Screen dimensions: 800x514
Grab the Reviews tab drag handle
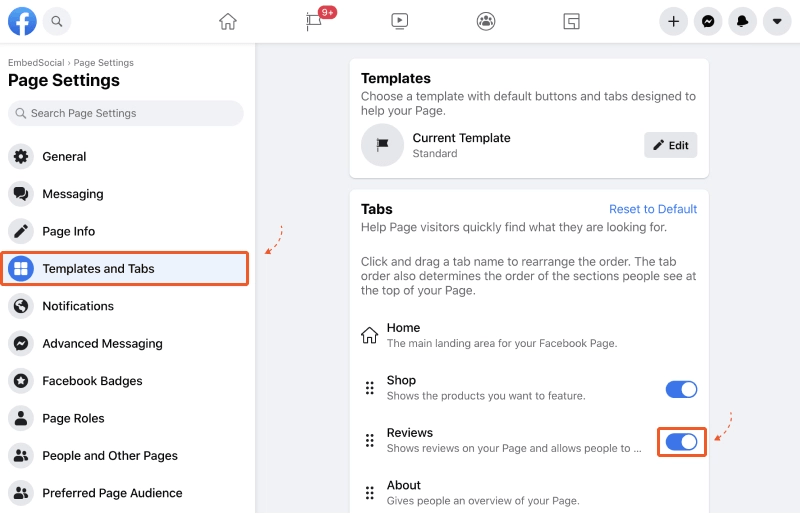click(x=369, y=440)
